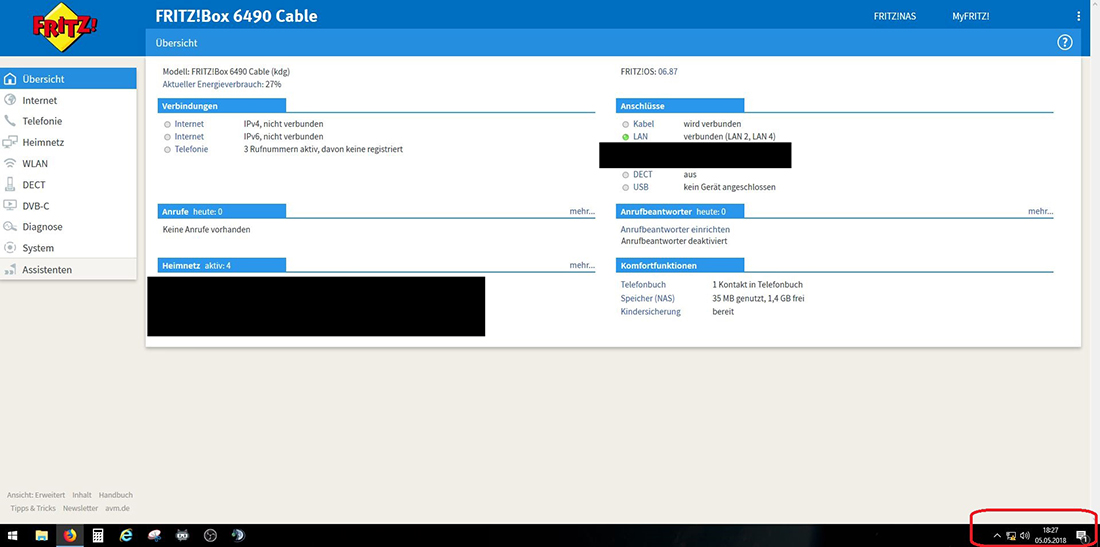Click Telefonie link under Verbindungen
Viewport: 1100px width, 547px height.
click(x=191, y=149)
